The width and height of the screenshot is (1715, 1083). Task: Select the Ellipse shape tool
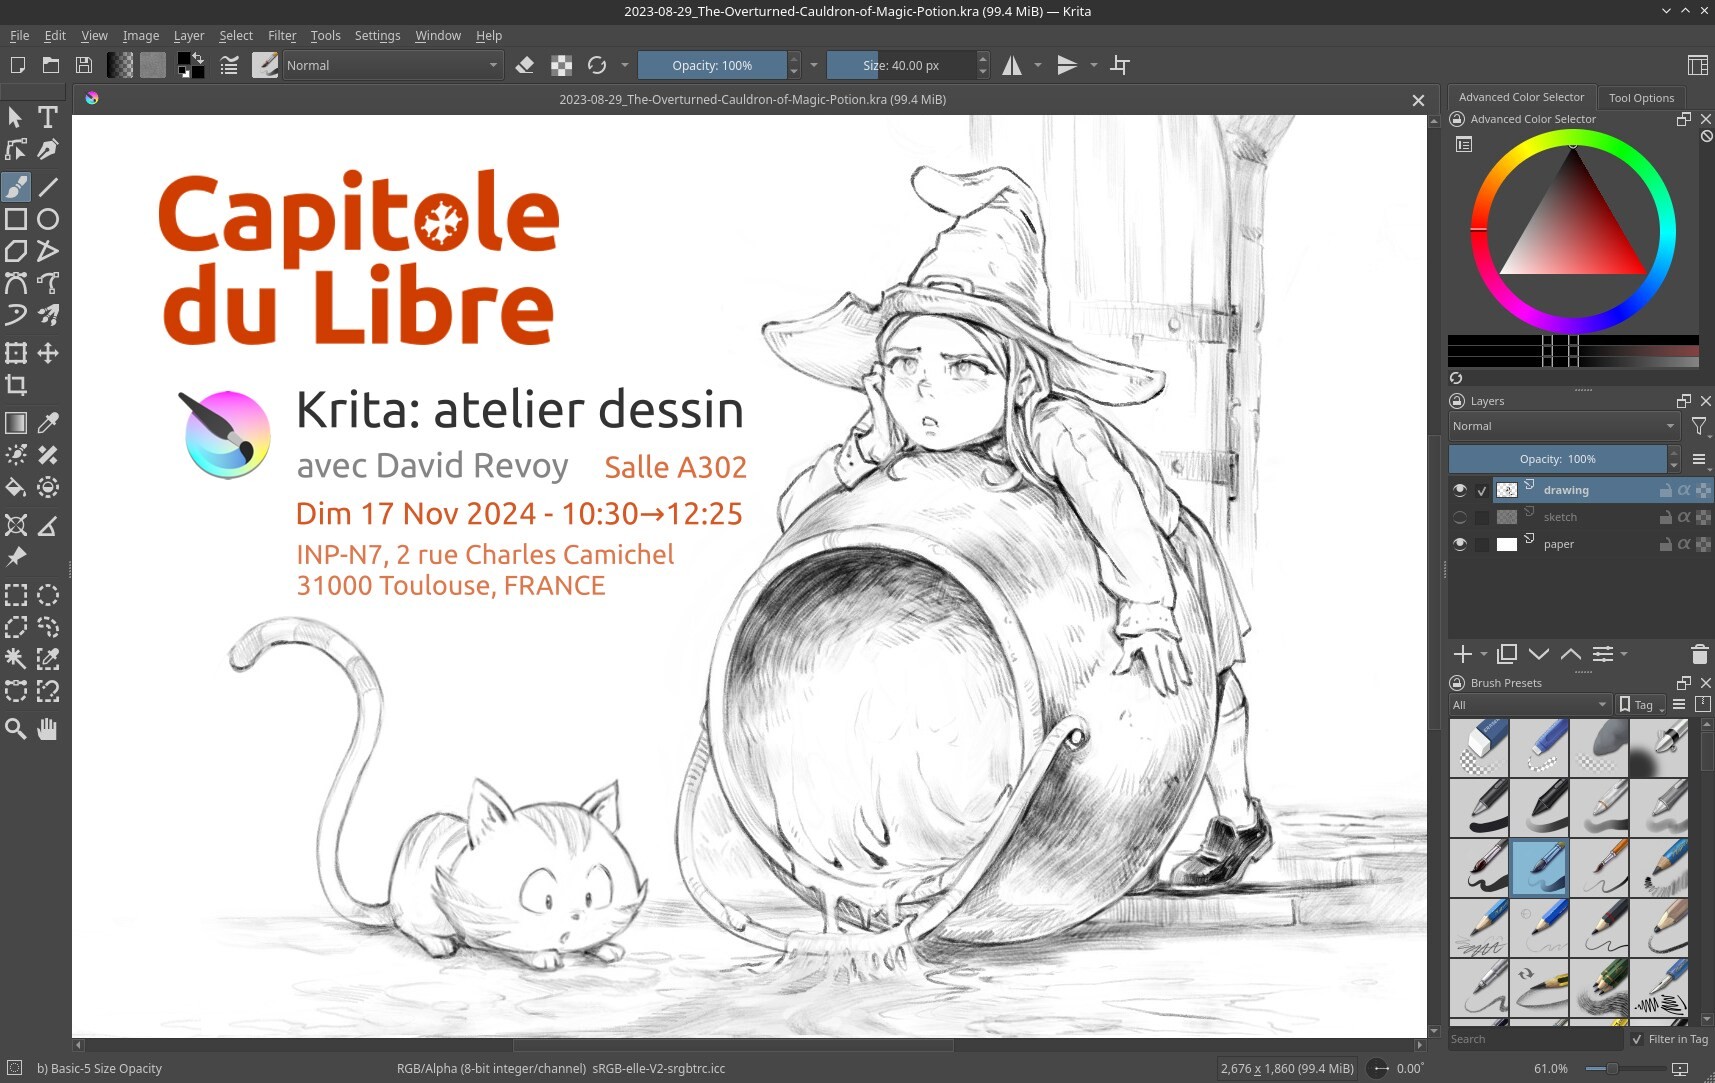click(47, 219)
